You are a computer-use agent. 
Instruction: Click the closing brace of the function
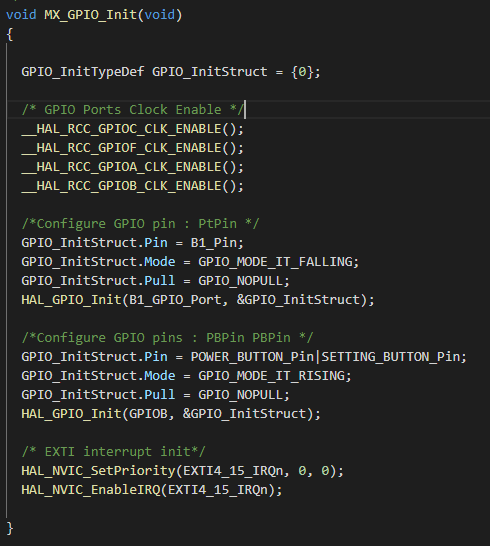[10, 528]
